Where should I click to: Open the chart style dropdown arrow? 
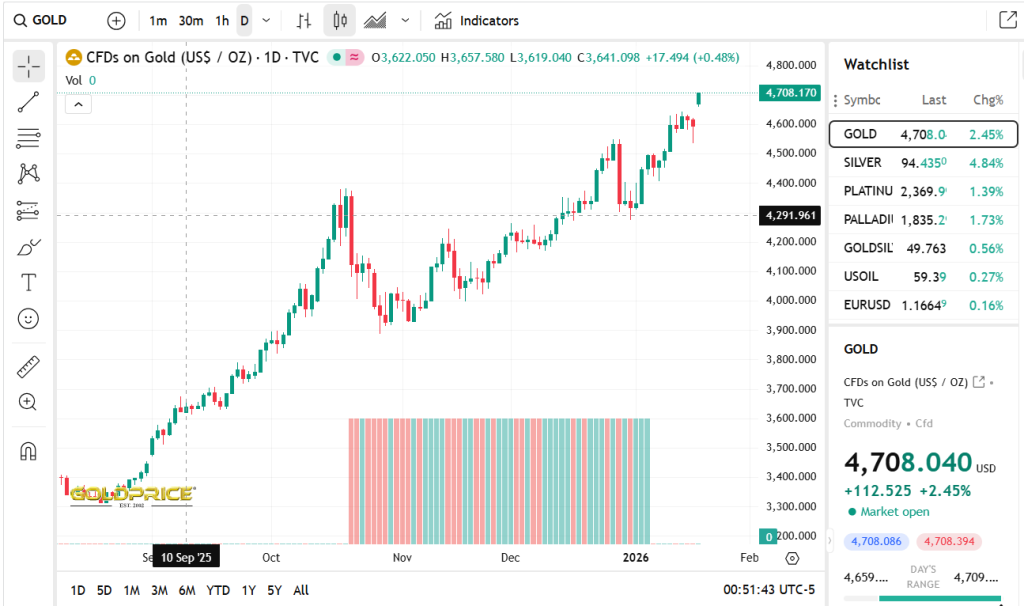pos(405,20)
